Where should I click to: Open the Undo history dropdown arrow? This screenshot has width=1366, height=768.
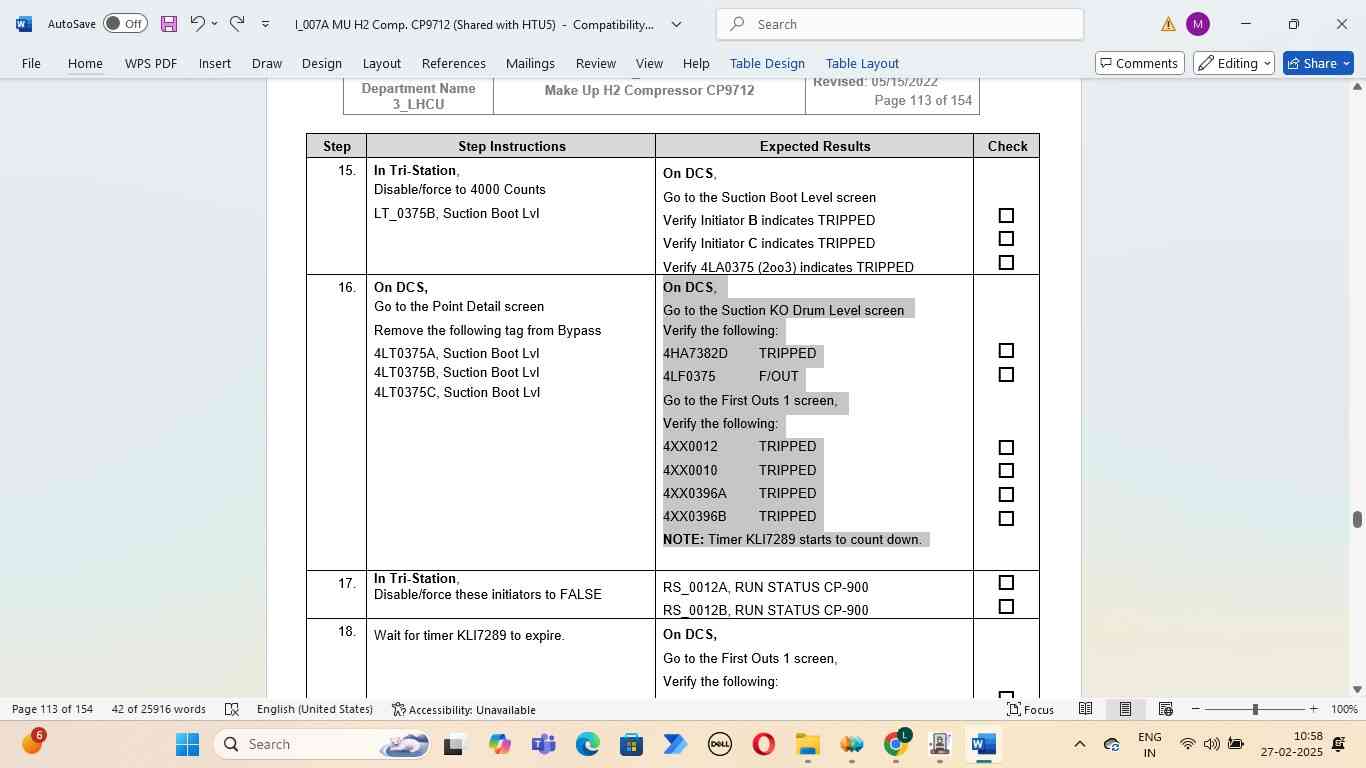coord(214,24)
